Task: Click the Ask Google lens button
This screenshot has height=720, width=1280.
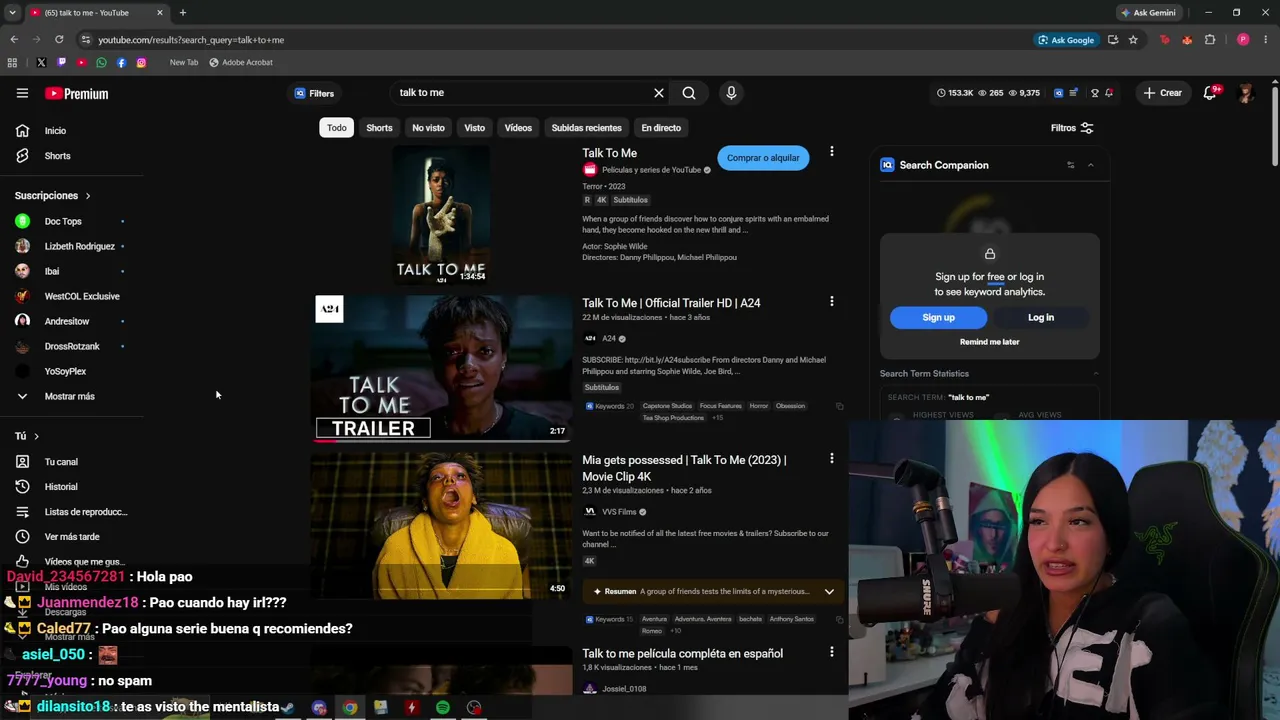Action: click(x=1065, y=40)
